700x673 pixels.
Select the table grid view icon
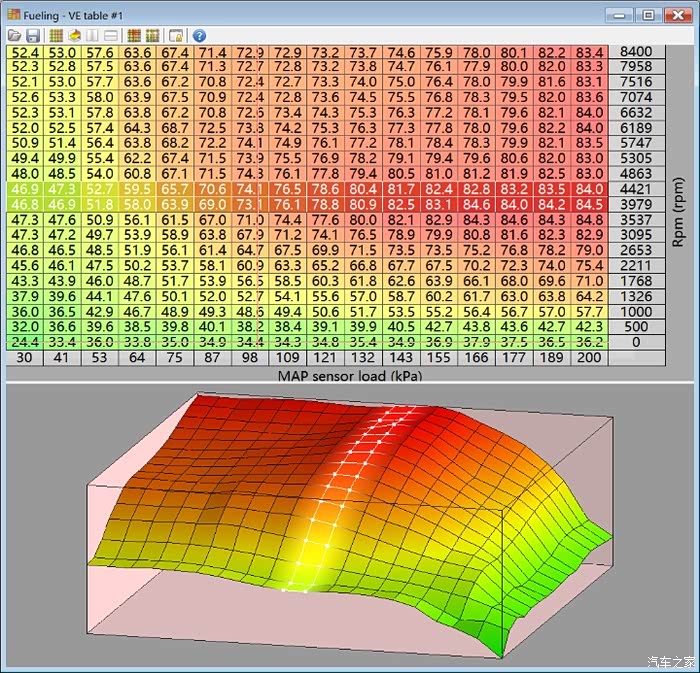pyautogui.click(x=56, y=35)
